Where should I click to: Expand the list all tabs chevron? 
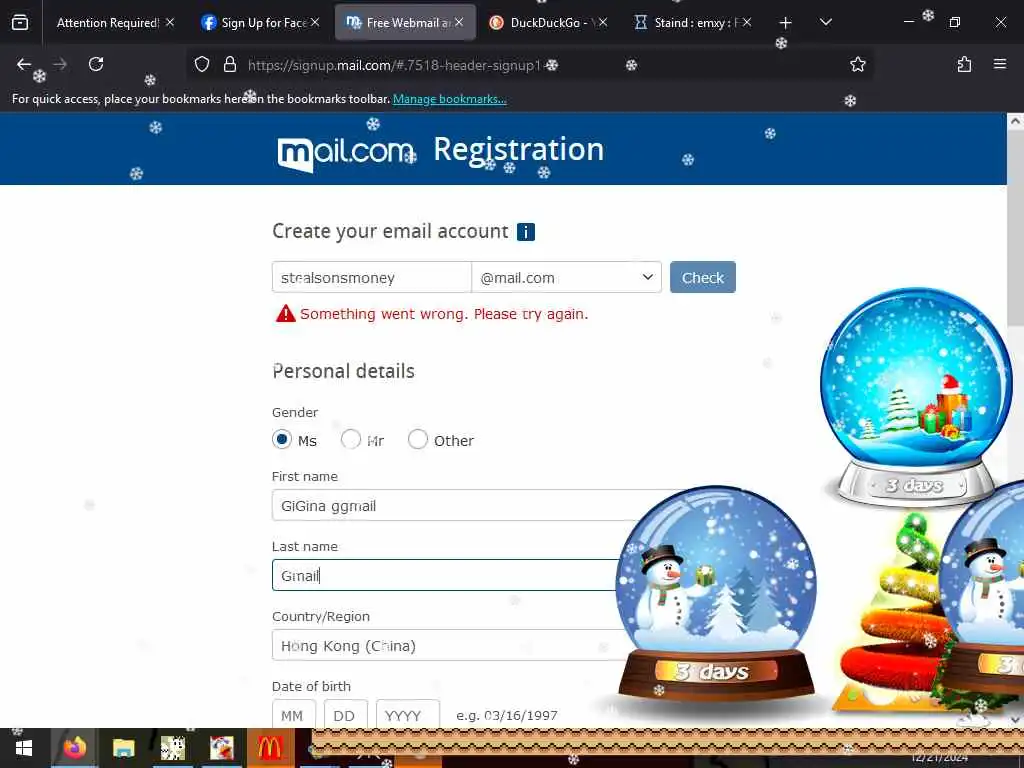click(x=825, y=23)
